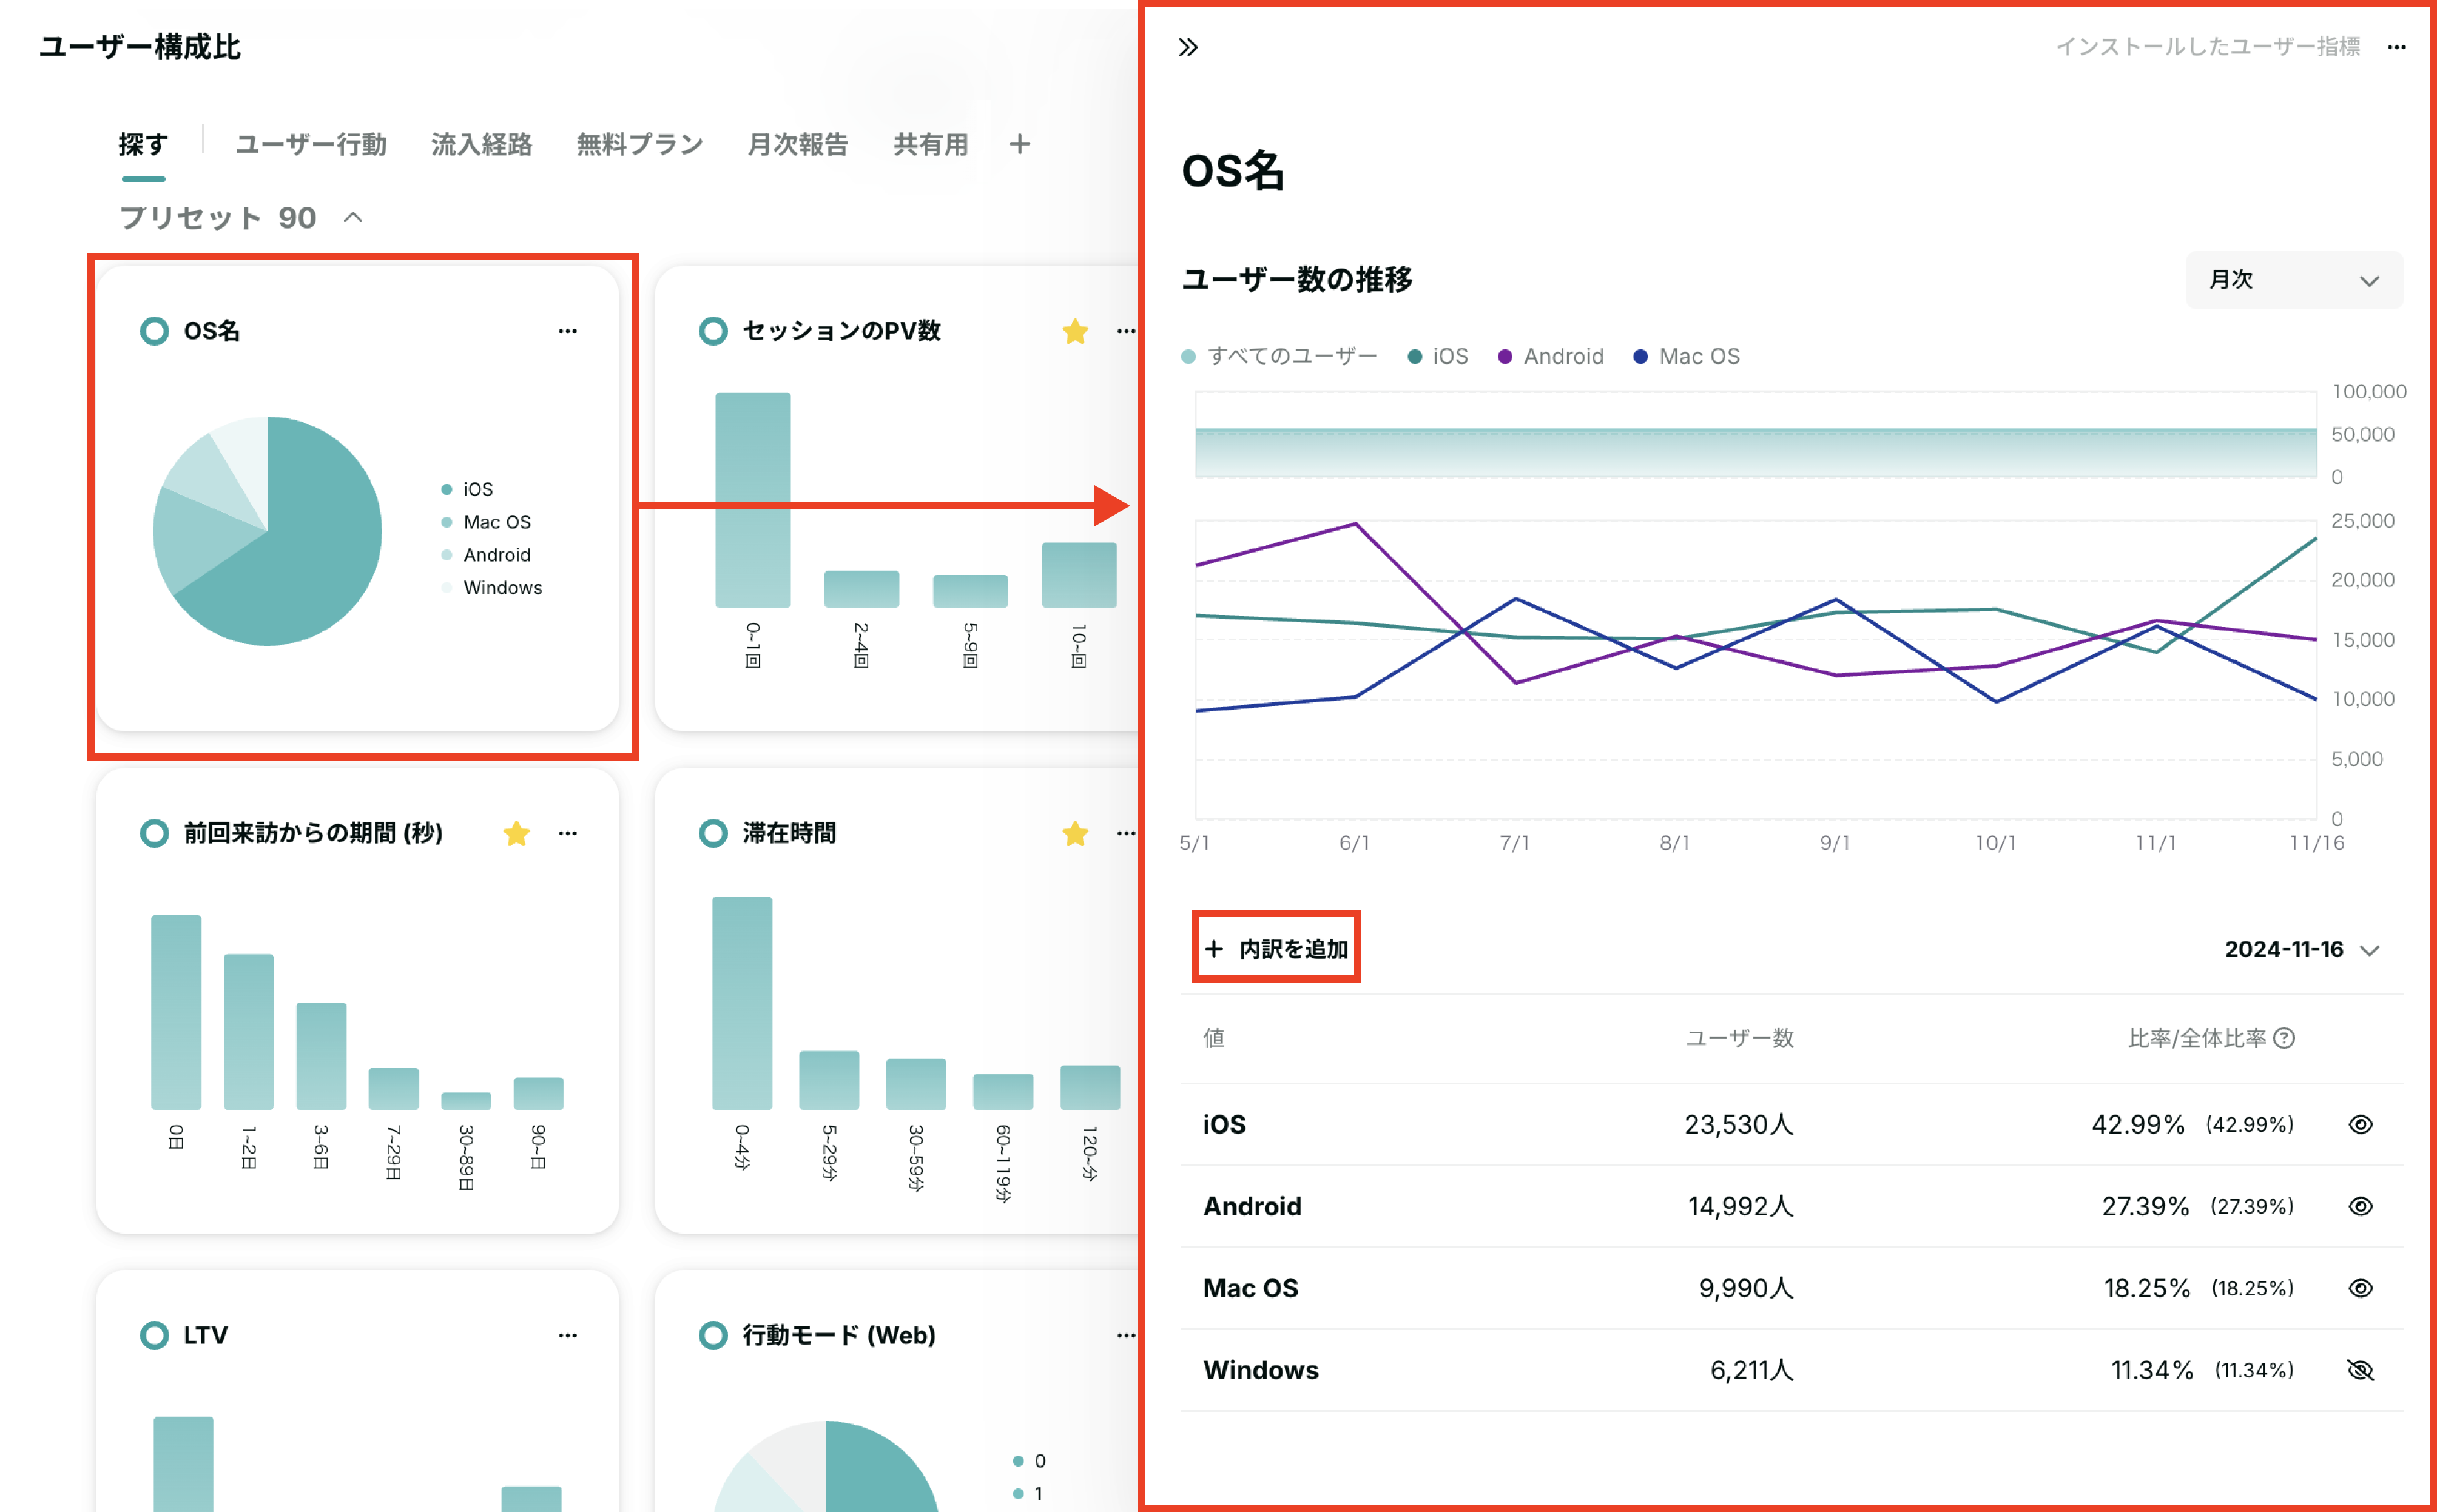Click the 120-分 bar in 滞在時間

(1090, 1087)
